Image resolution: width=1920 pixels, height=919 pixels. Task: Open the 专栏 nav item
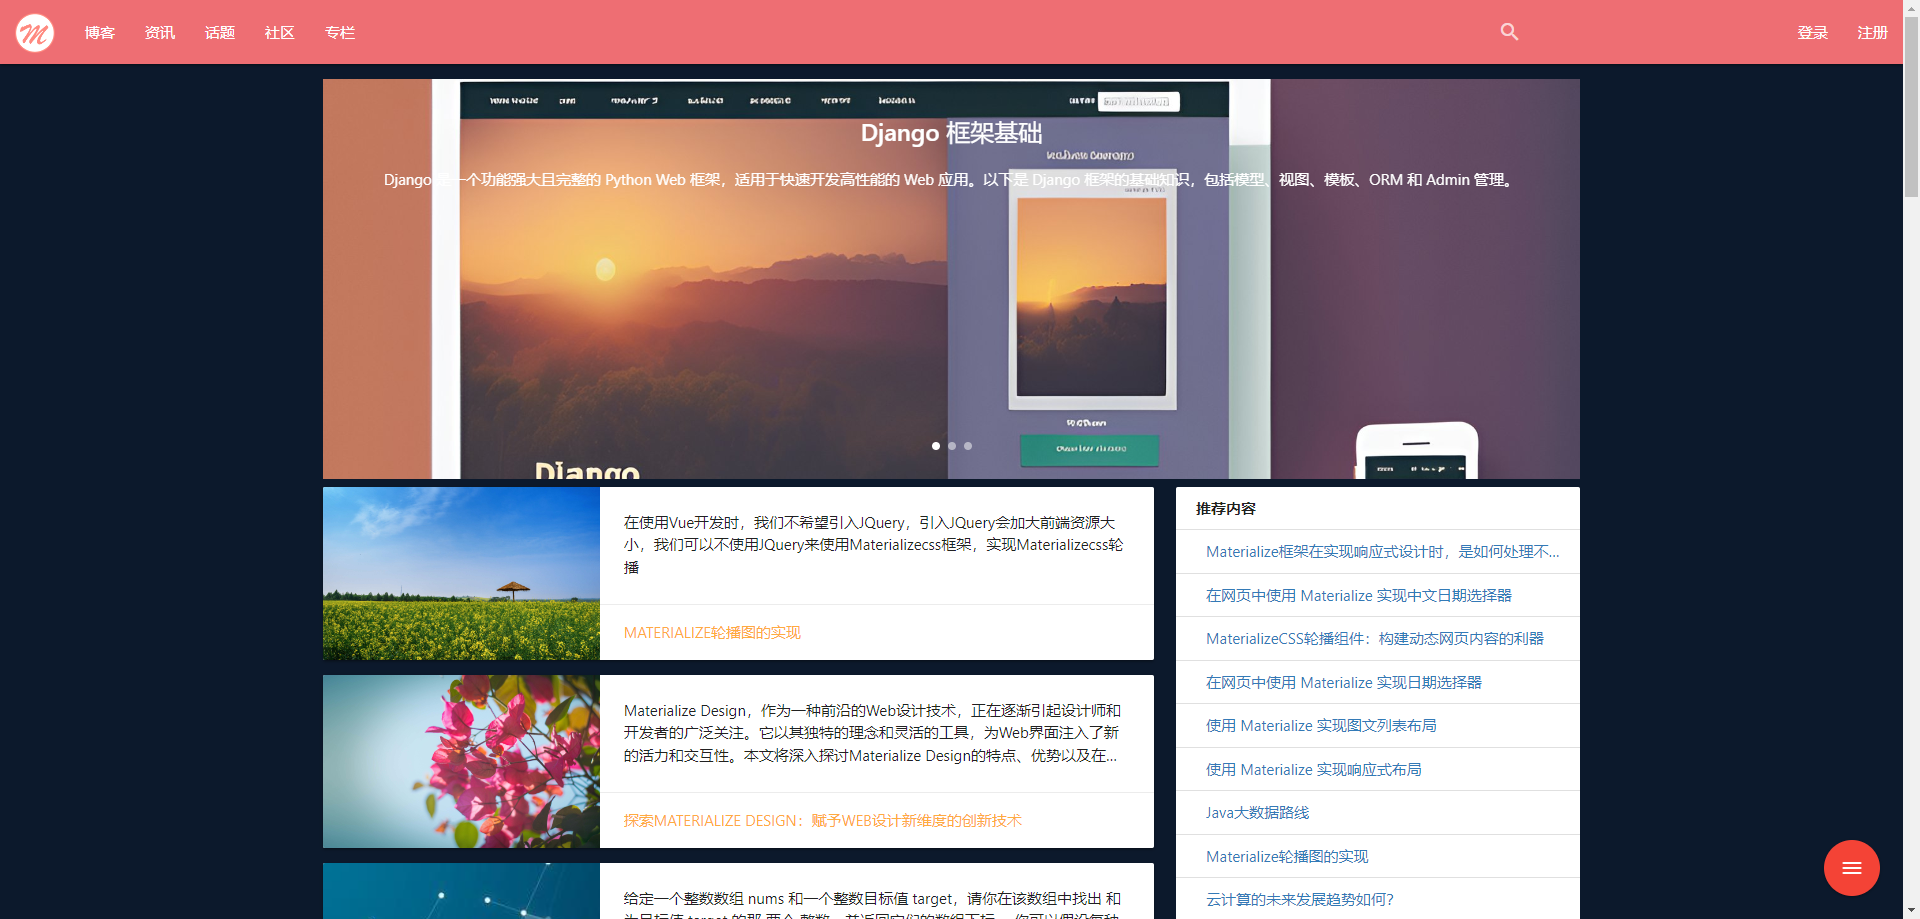coord(340,33)
